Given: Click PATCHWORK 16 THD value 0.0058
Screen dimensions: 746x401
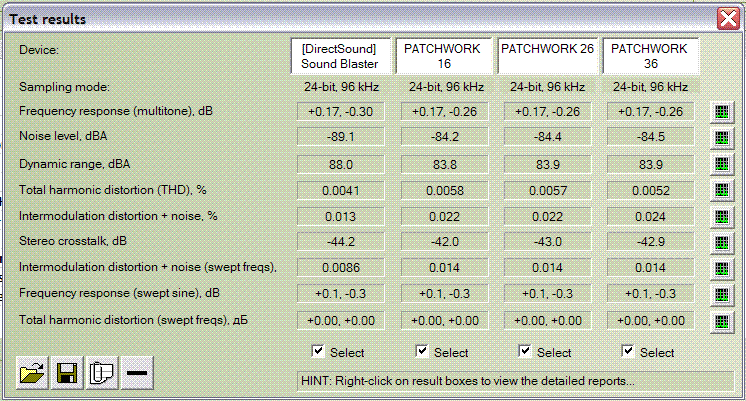Looking at the screenshot, I should coord(444,191).
